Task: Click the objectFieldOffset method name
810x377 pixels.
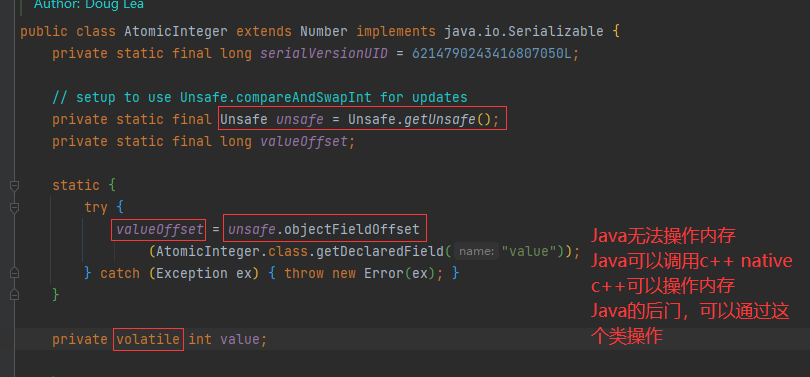Action: [x=352, y=230]
